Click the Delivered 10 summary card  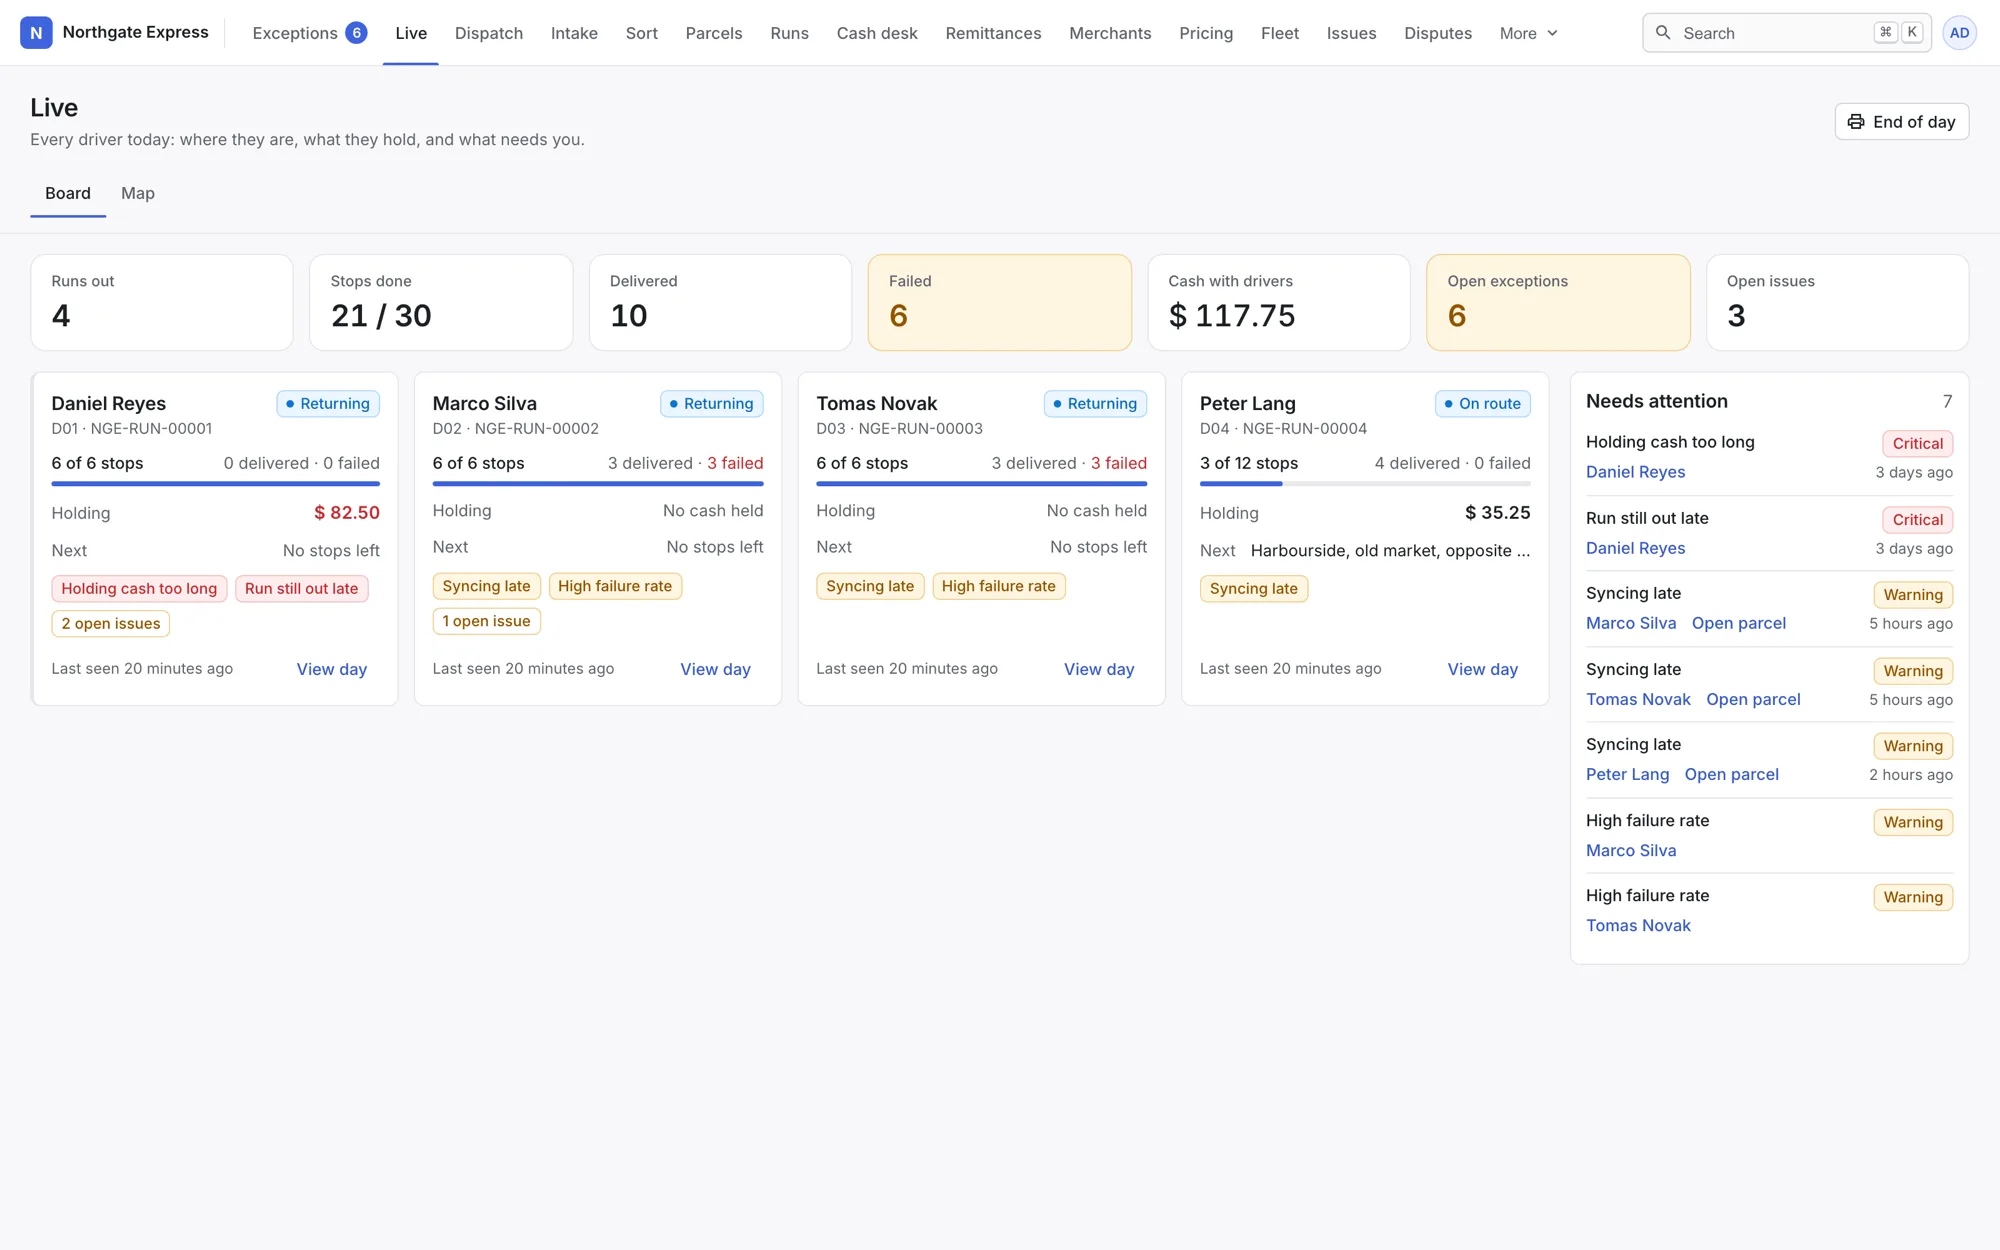point(720,302)
